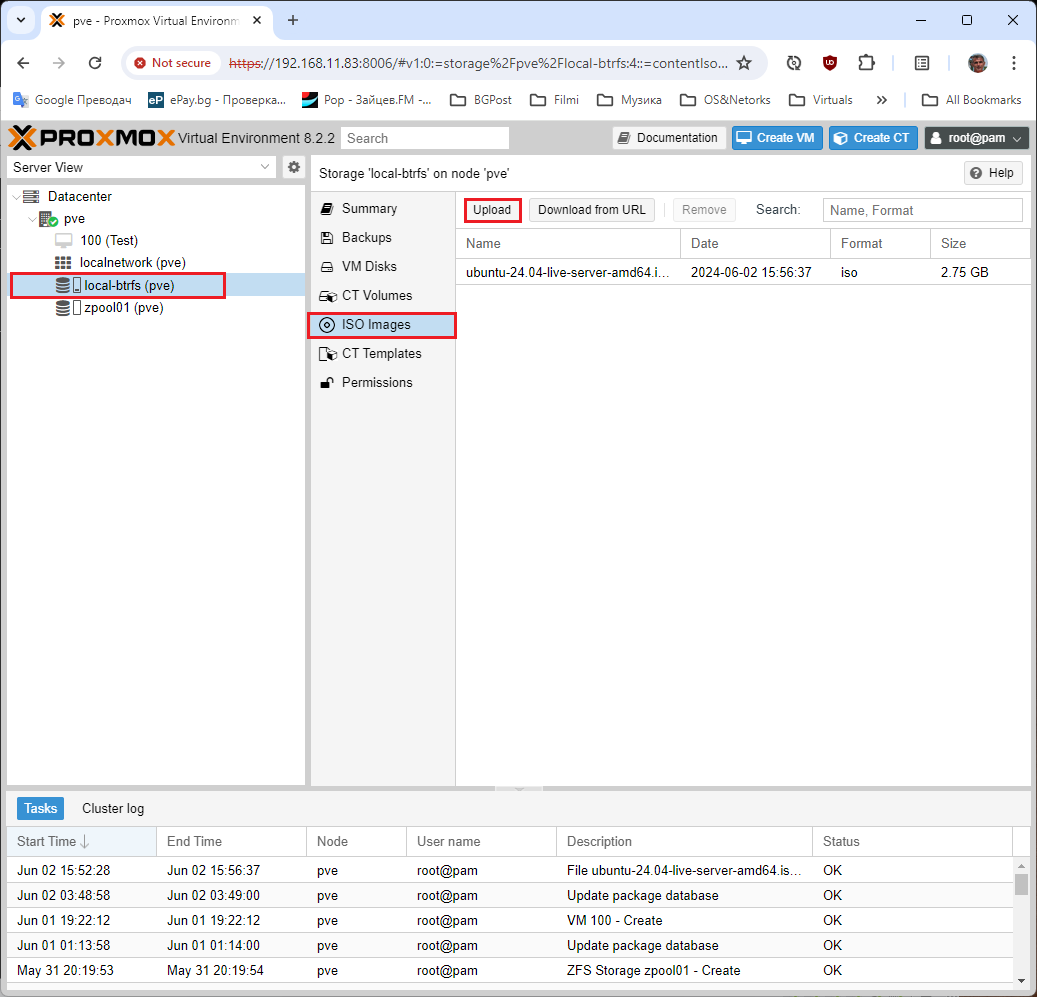Open a new browser tab

coord(293,20)
